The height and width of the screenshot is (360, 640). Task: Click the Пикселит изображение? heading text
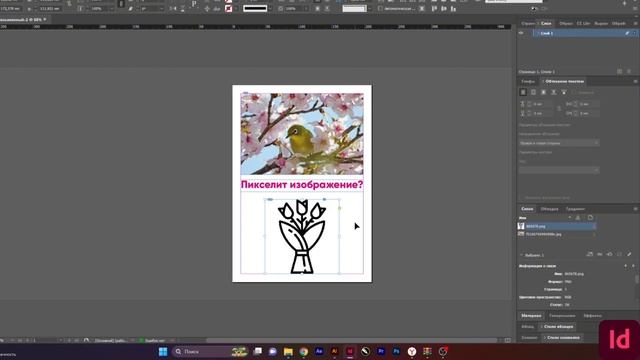(x=302, y=185)
